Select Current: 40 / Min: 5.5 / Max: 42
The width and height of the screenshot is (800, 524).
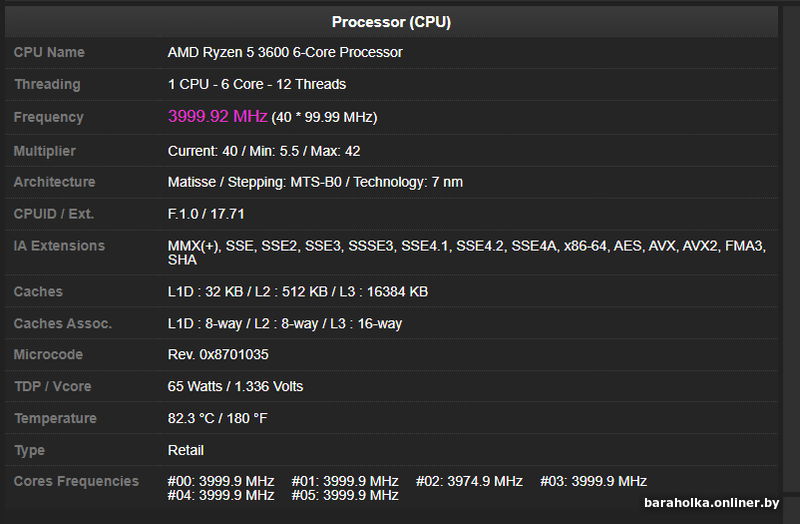(x=264, y=151)
